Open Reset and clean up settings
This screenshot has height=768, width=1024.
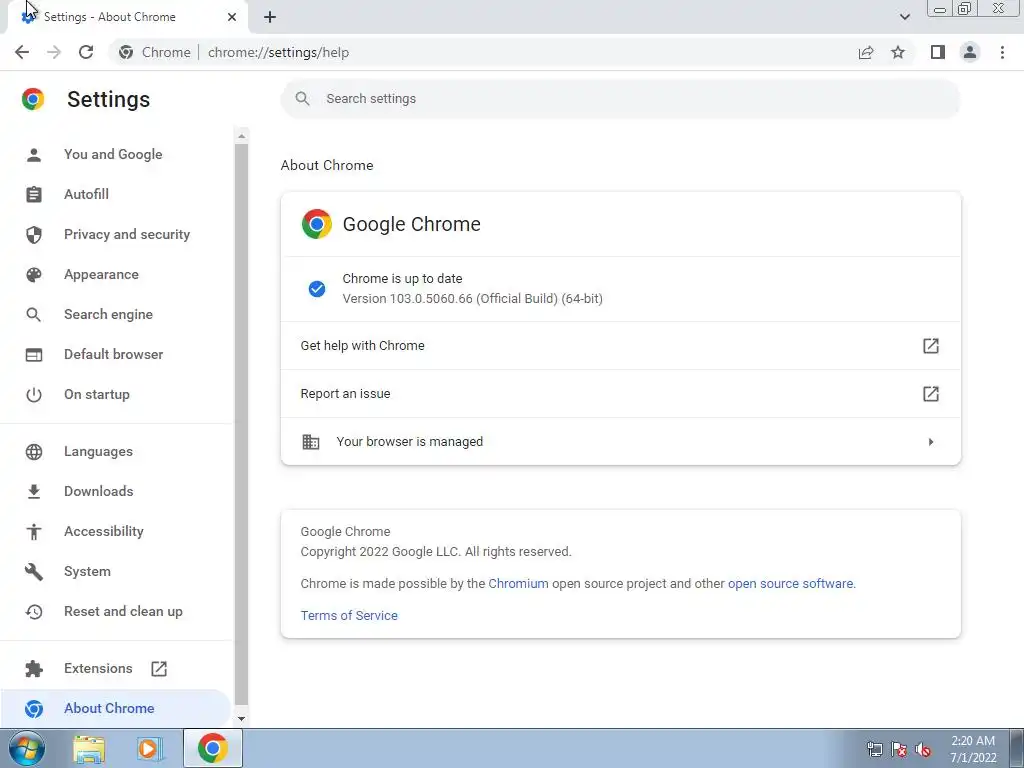123,611
